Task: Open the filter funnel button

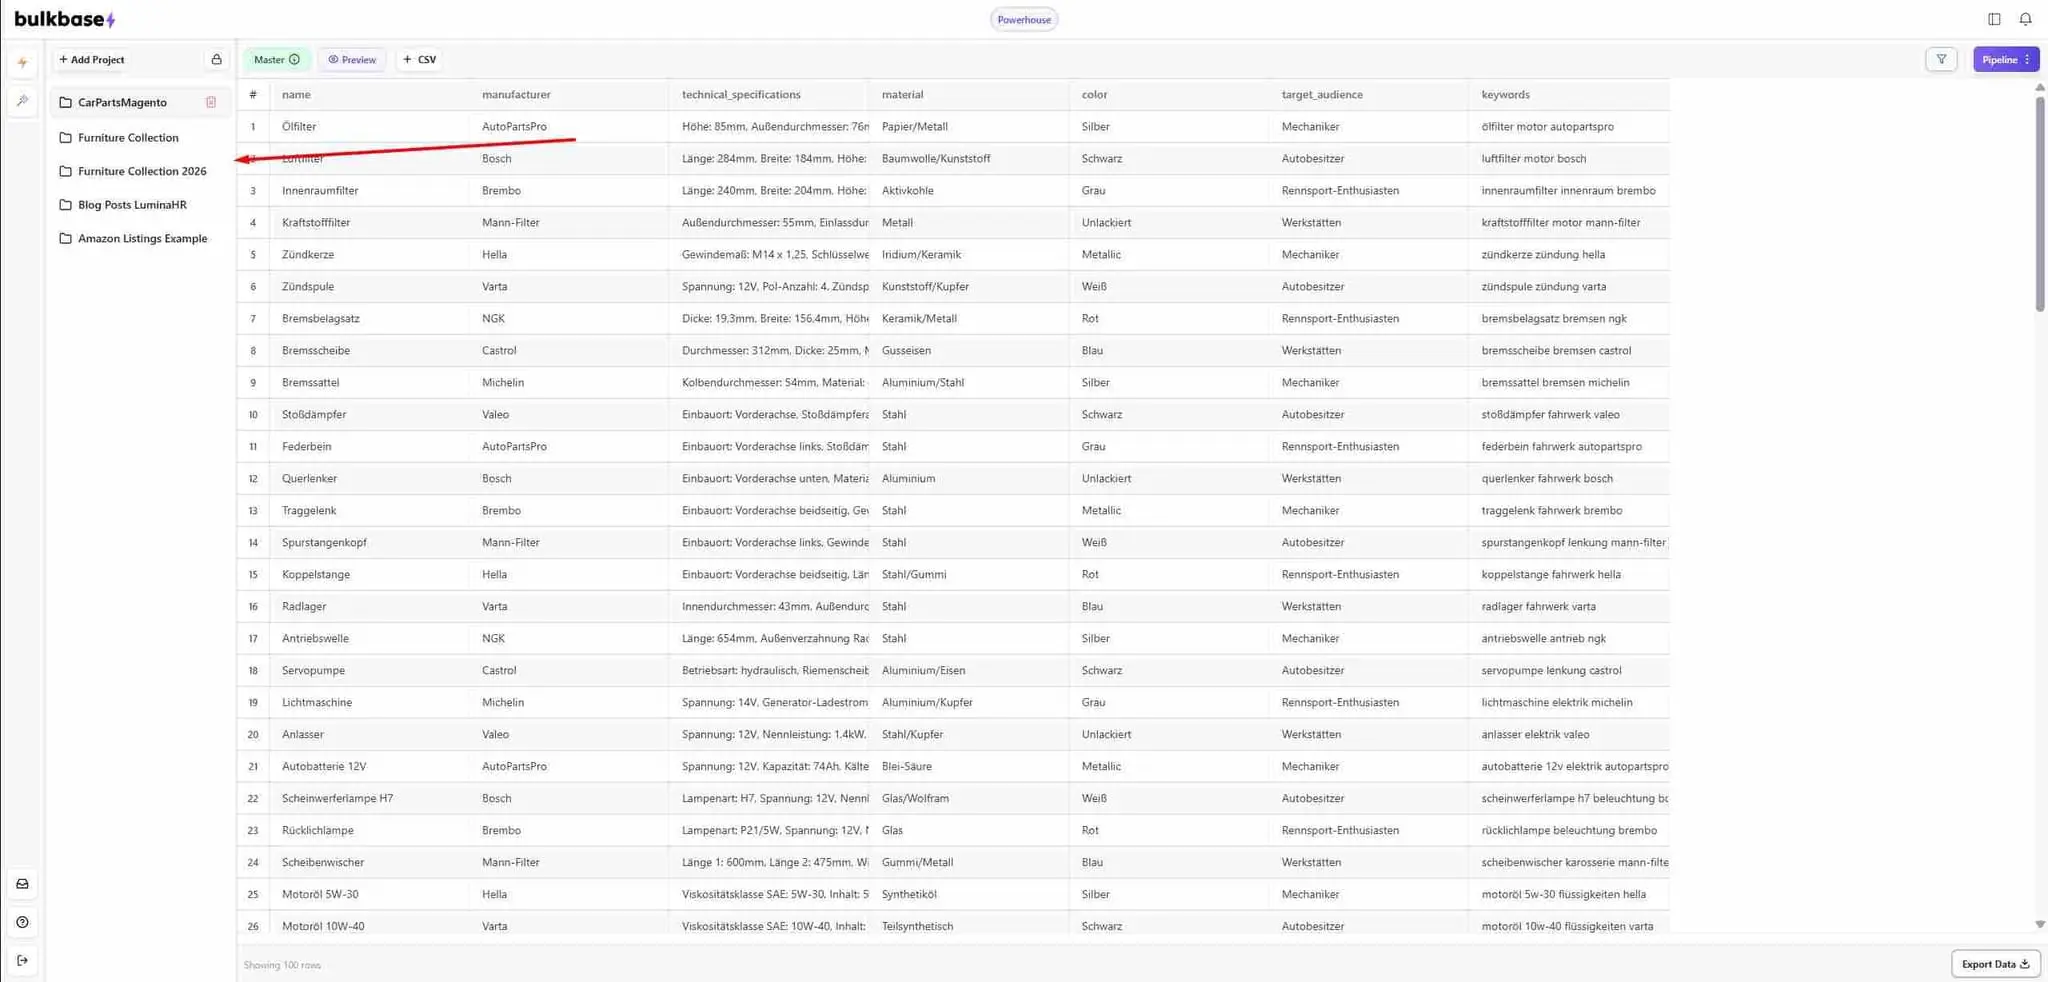Action: [x=1941, y=59]
